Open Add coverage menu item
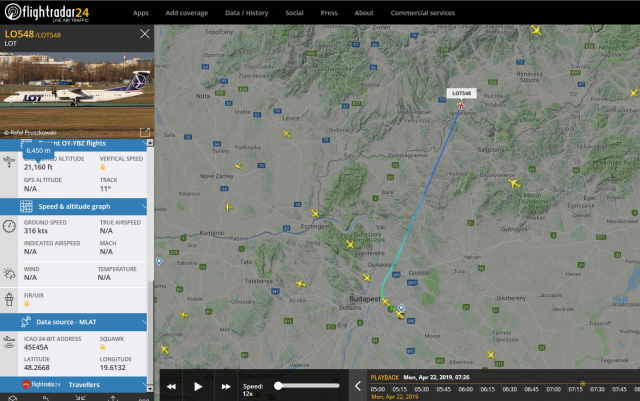Image resolution: width=640 pixels, height=401 pixels. [x=187, y=13]
